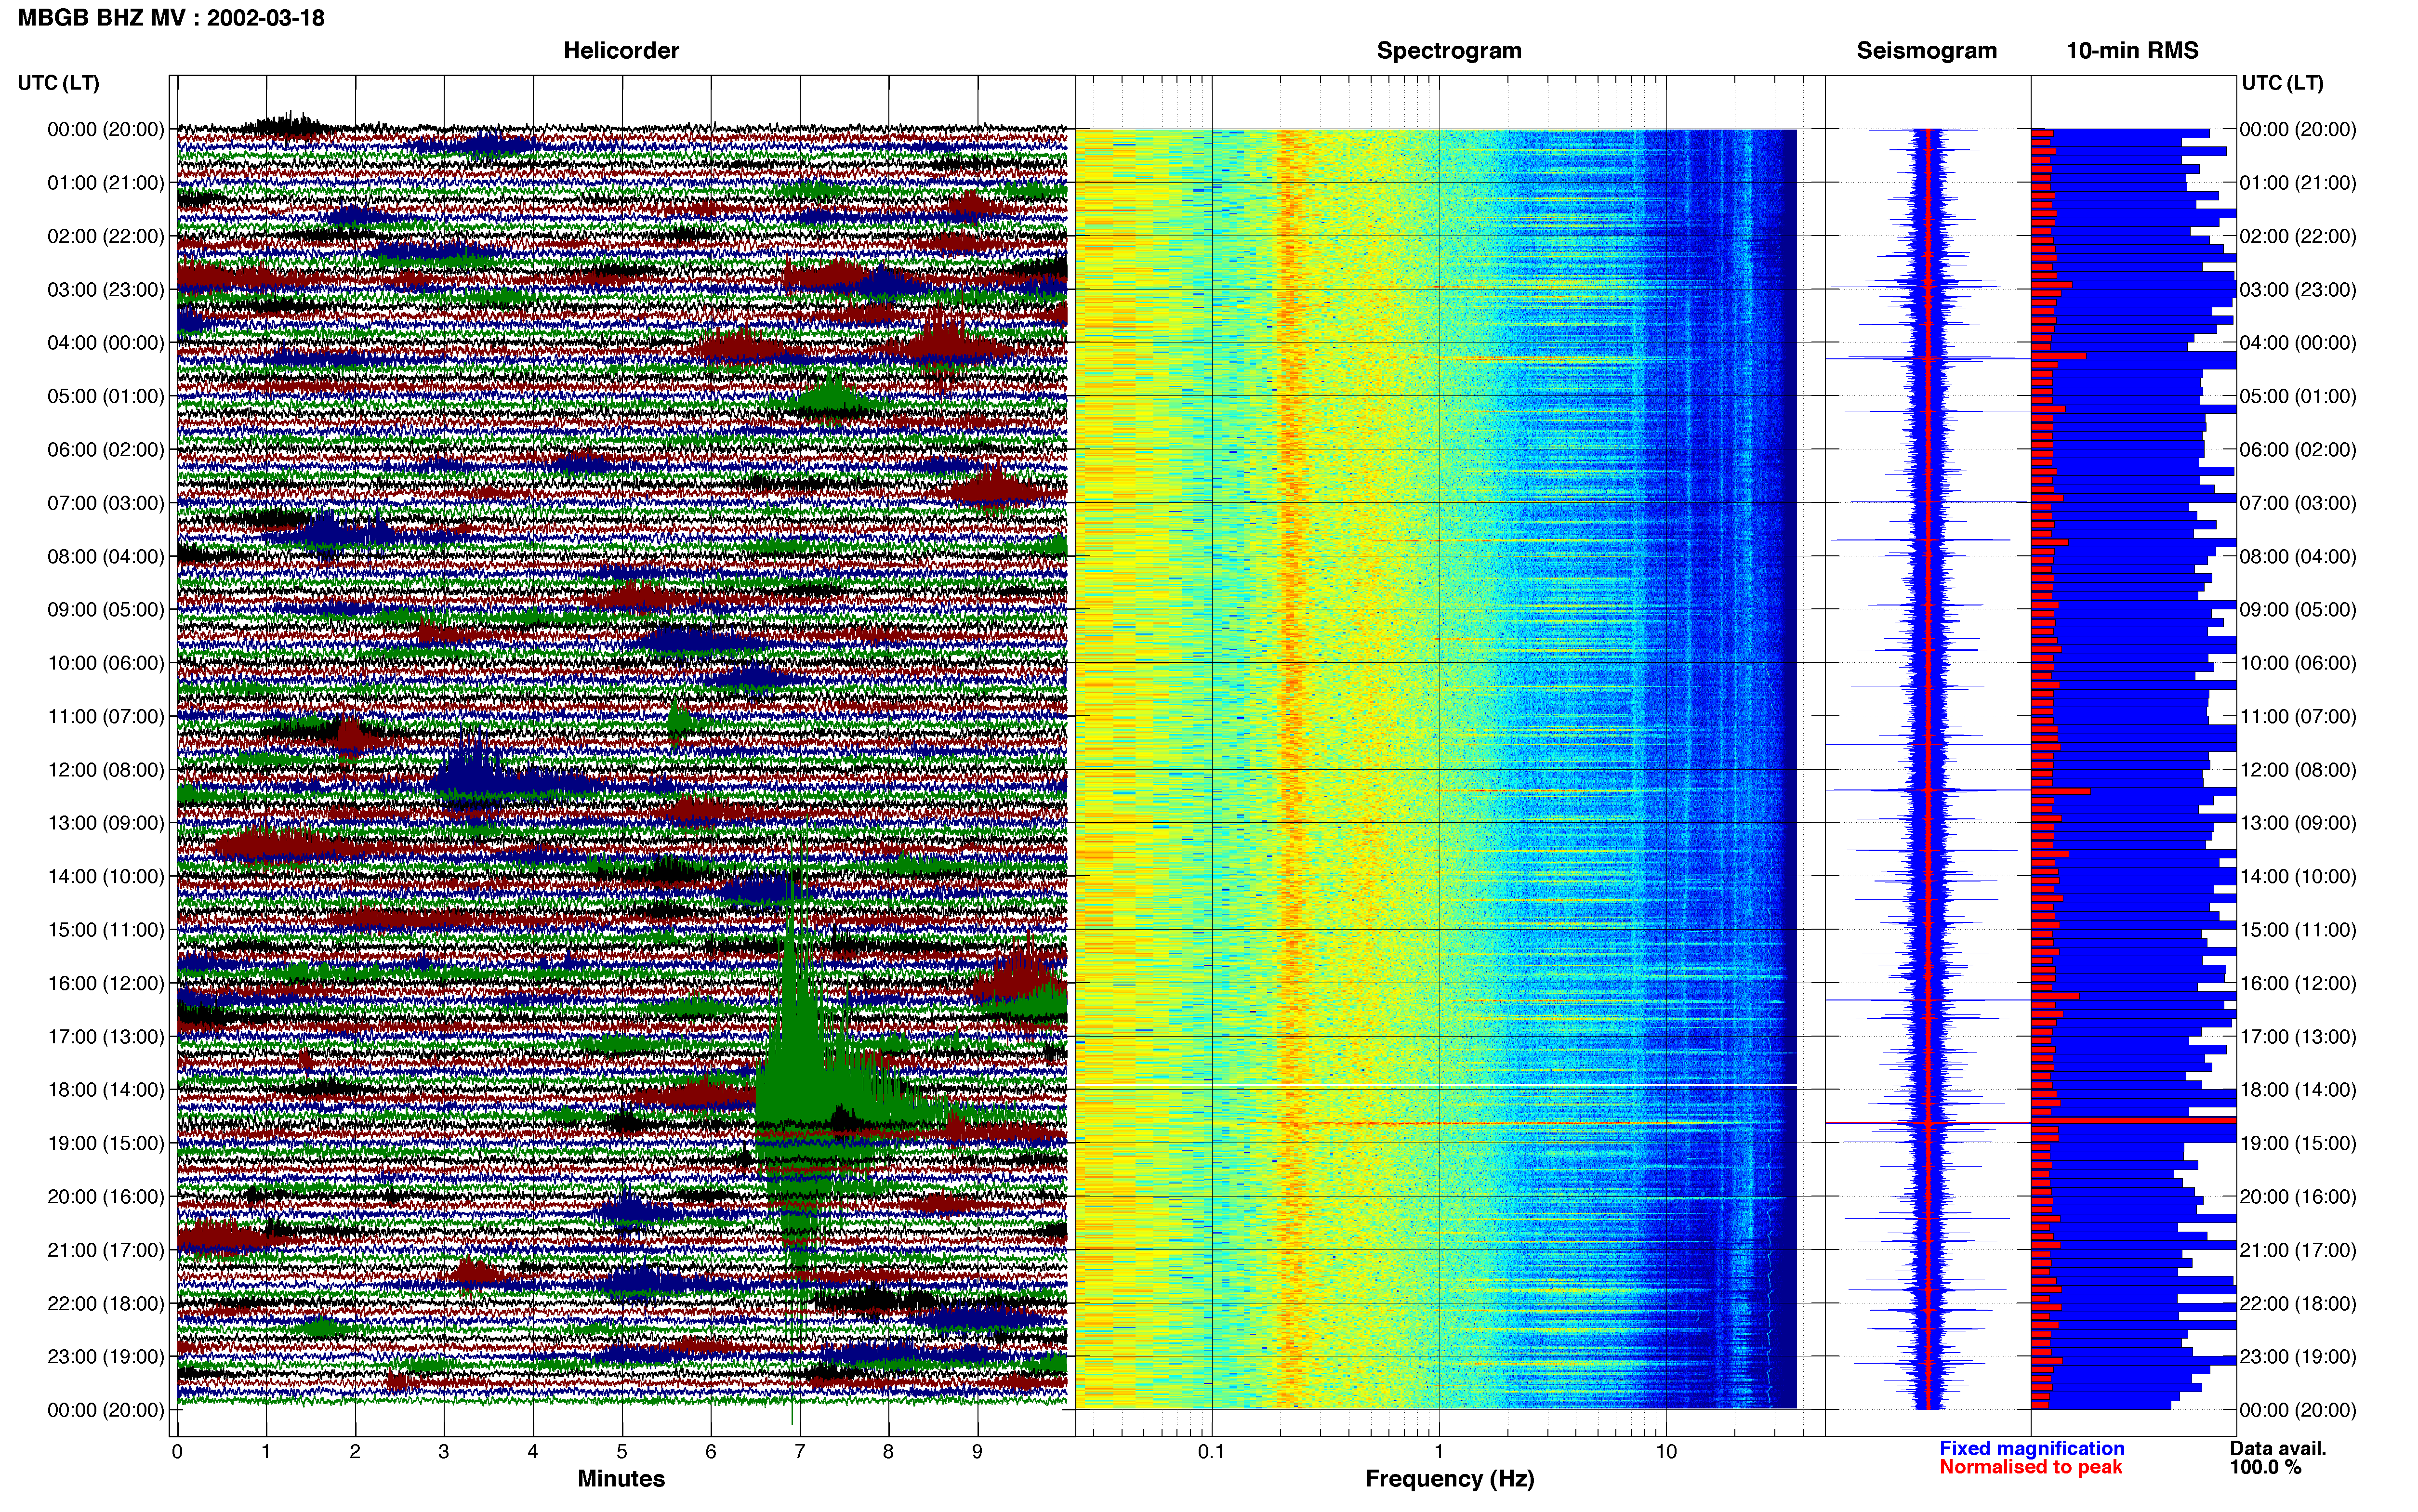Click the title 'MBGB BHZ MV : 2002-03-18'
The image size is (2418, 1512).
(x=171, y=18)
